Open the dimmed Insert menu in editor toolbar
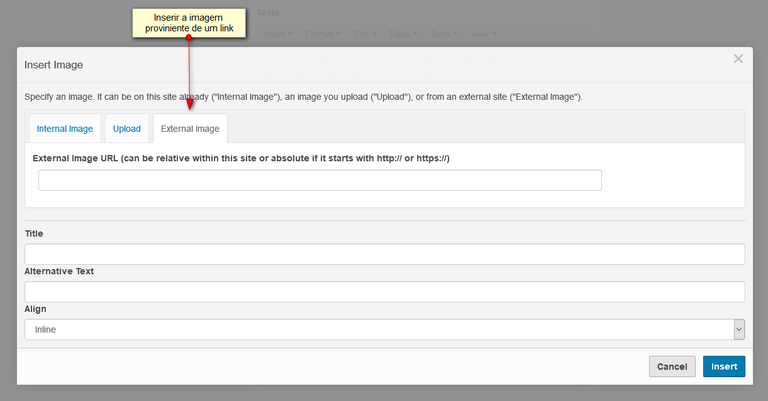768x401 pixels. [277, 34]
